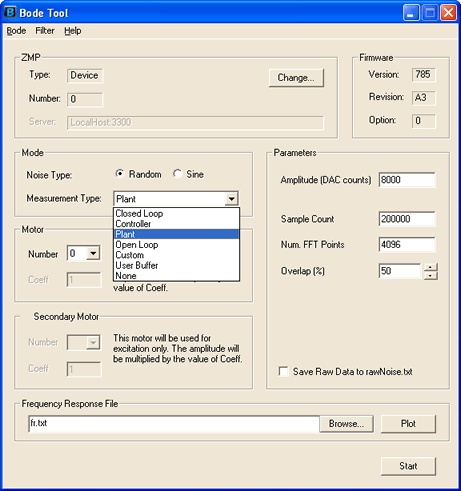Select the Sine noise type radio button

[x=177, y=174]
